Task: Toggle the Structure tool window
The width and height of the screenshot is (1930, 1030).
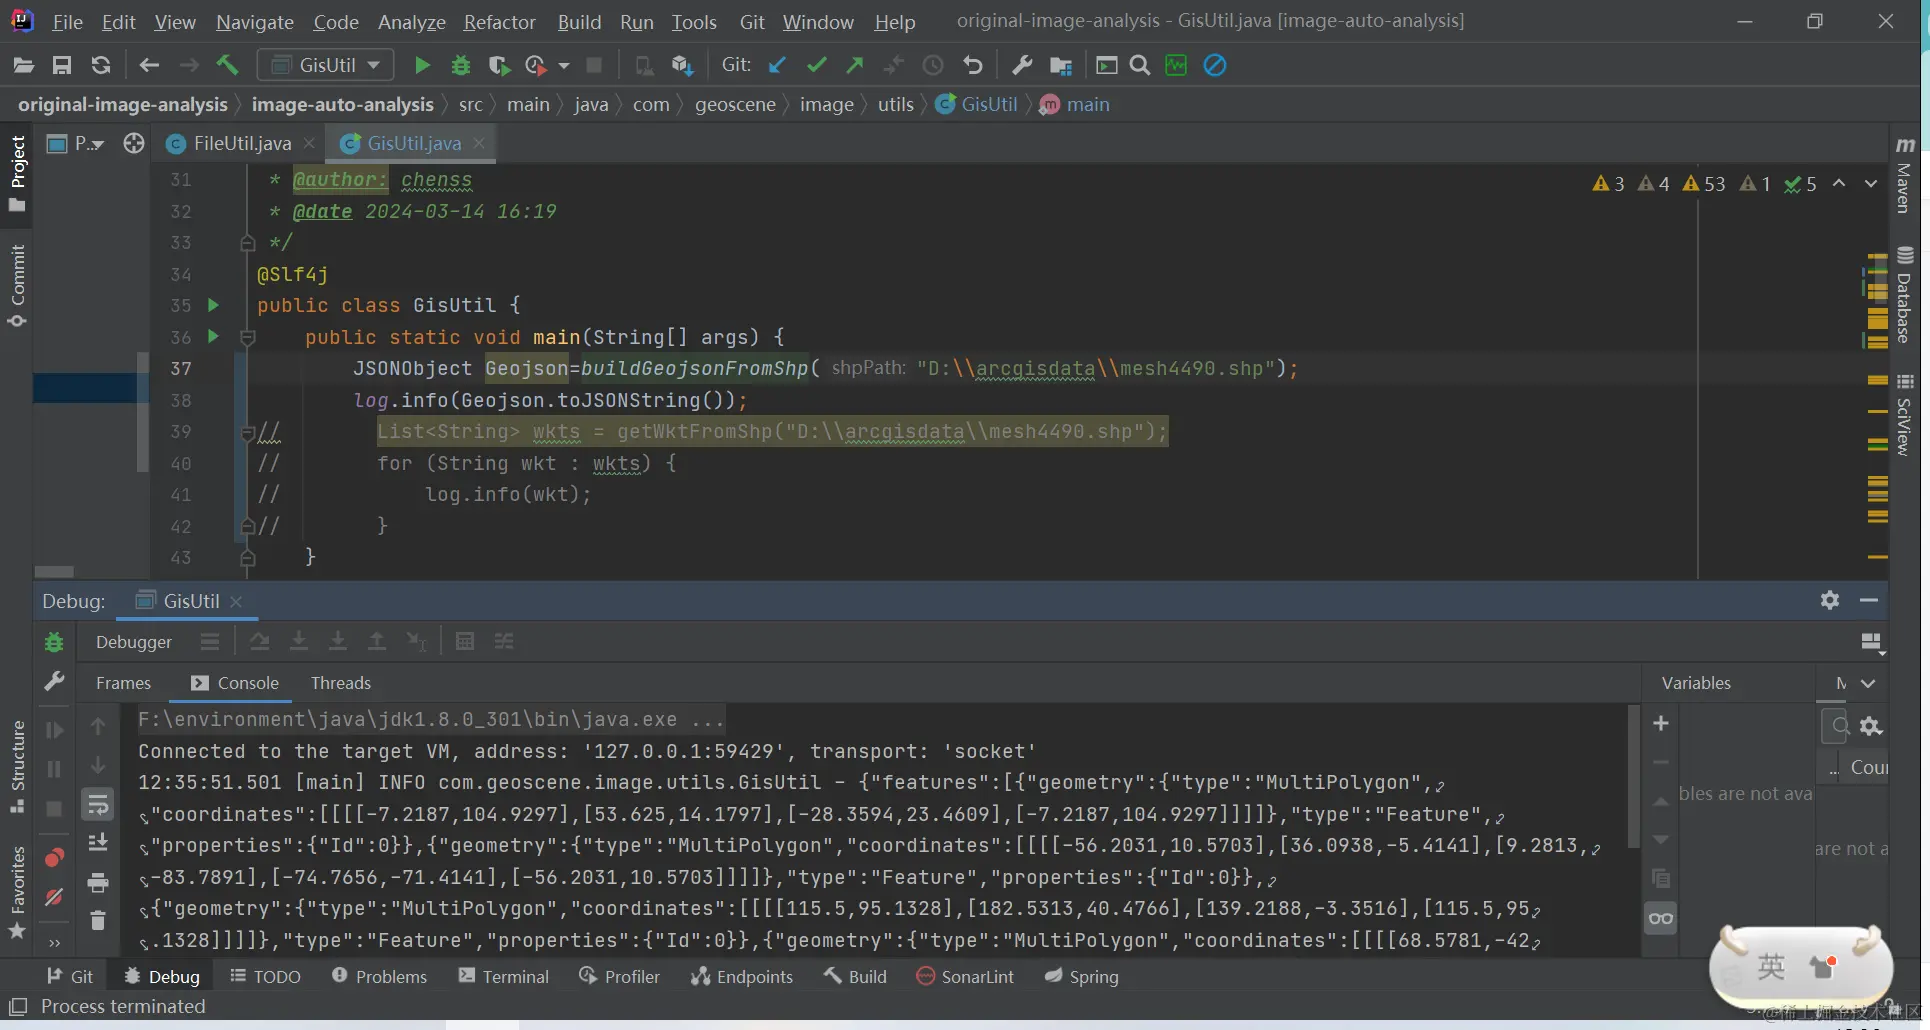Action: point(17,766)
